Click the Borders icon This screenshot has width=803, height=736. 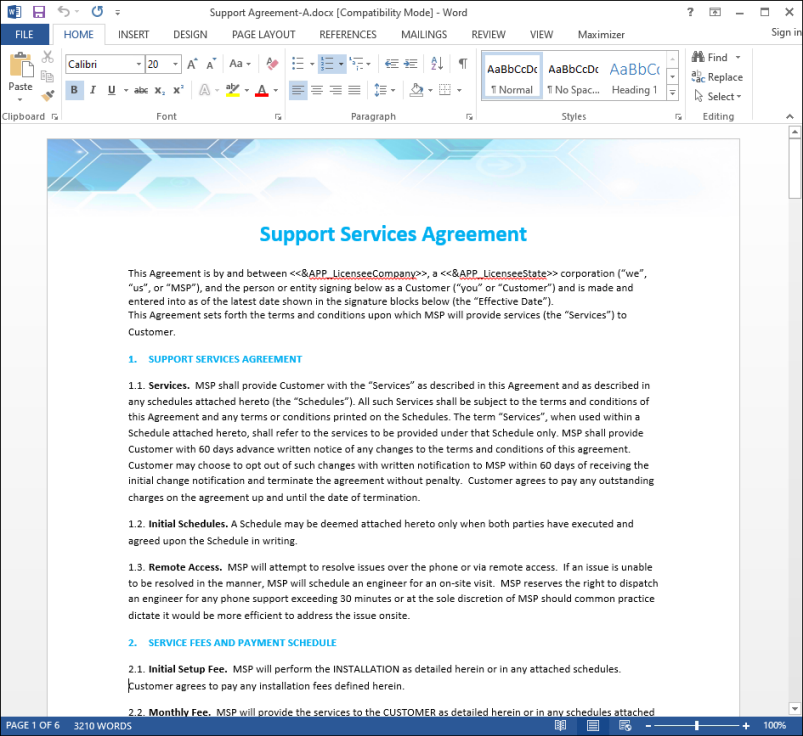click(x=445, y=90)
